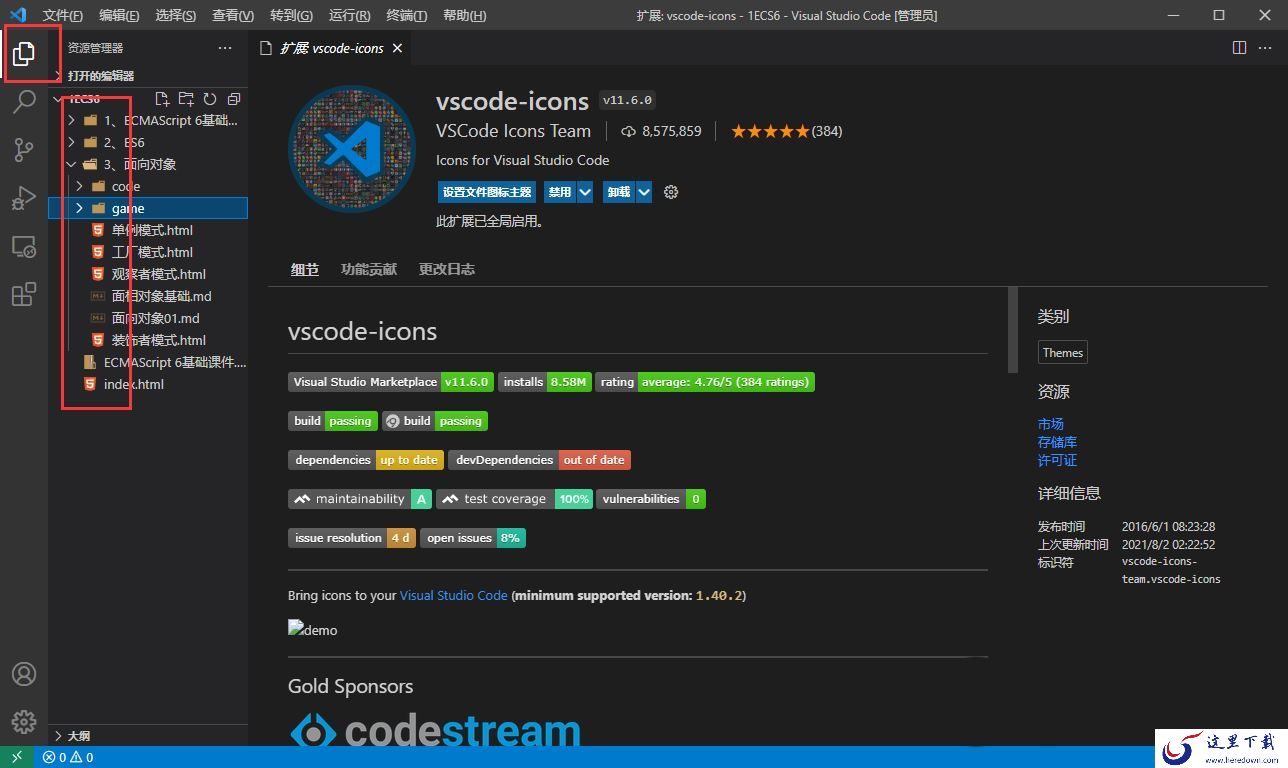Open the Visual Studio Code link in description
The height and width of the screenshot is (768, 1288).
point(454,595)
